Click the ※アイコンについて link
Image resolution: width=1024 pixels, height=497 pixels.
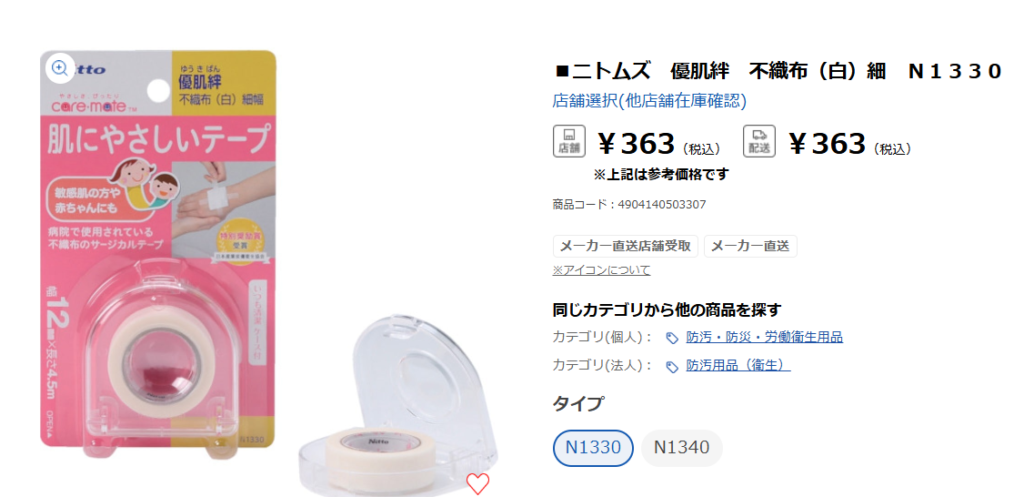[601, 270]
